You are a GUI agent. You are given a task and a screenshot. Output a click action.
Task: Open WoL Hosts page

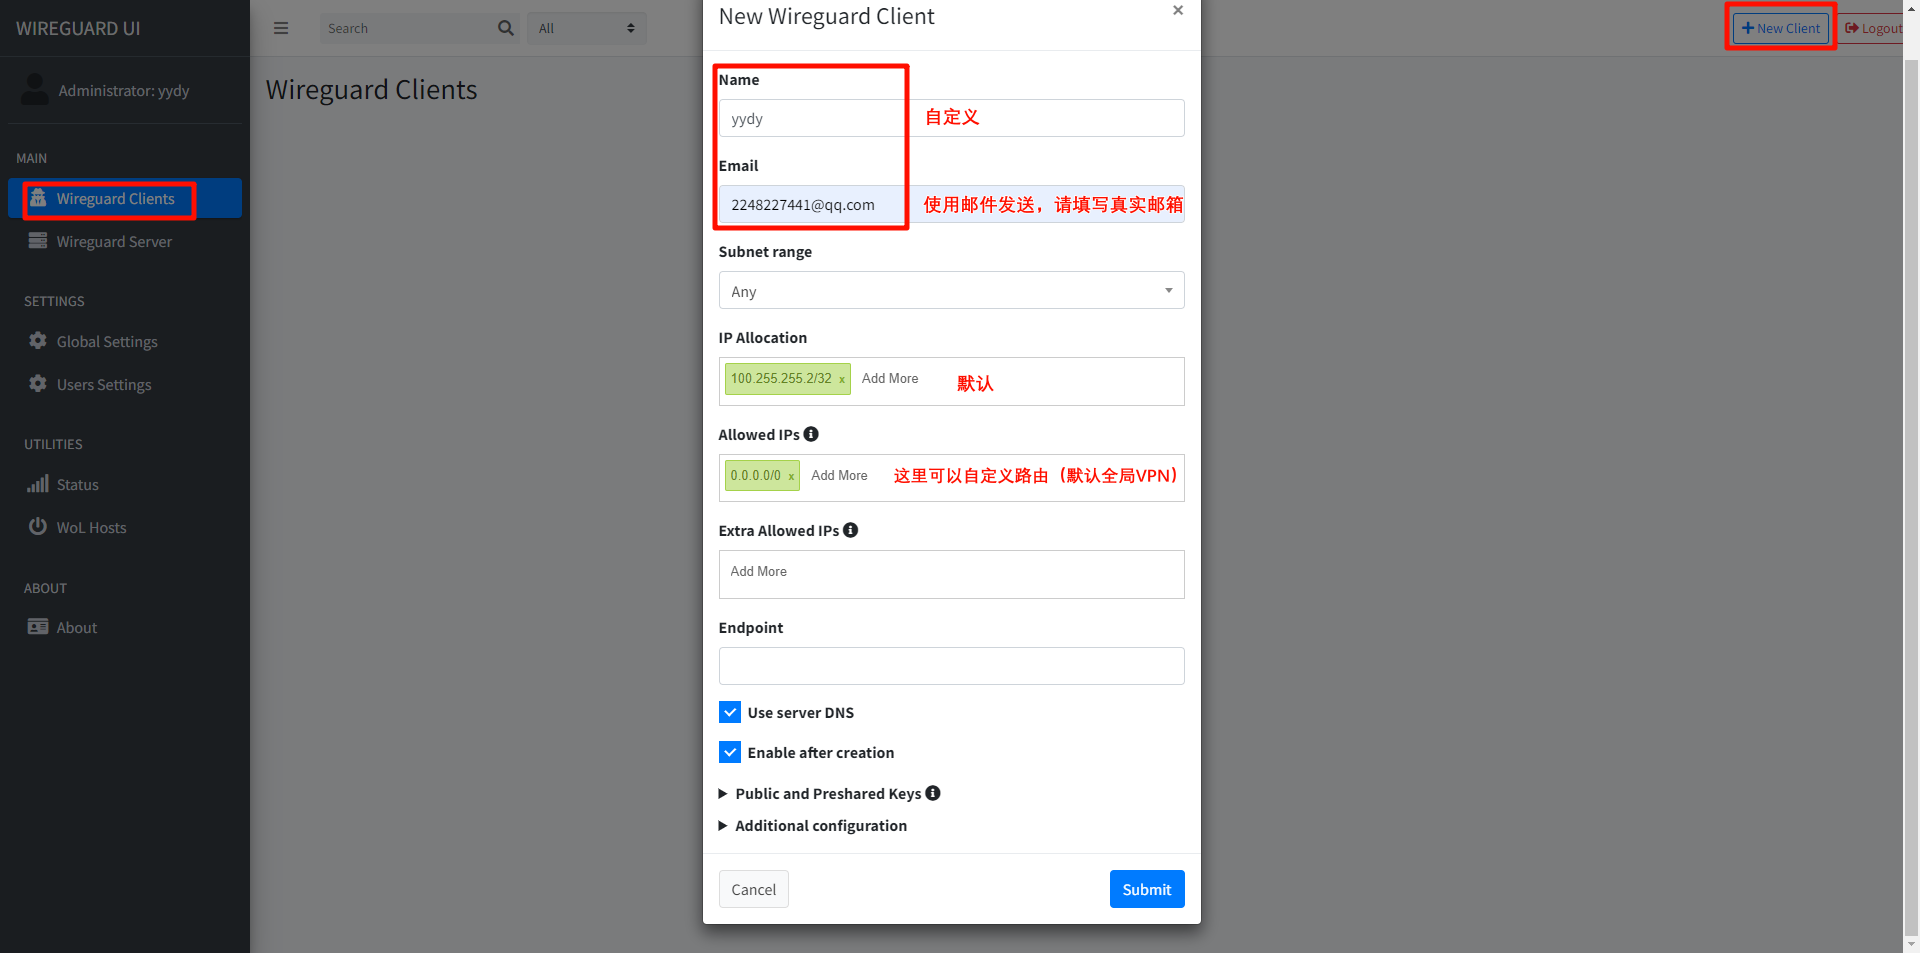(125, 527)
